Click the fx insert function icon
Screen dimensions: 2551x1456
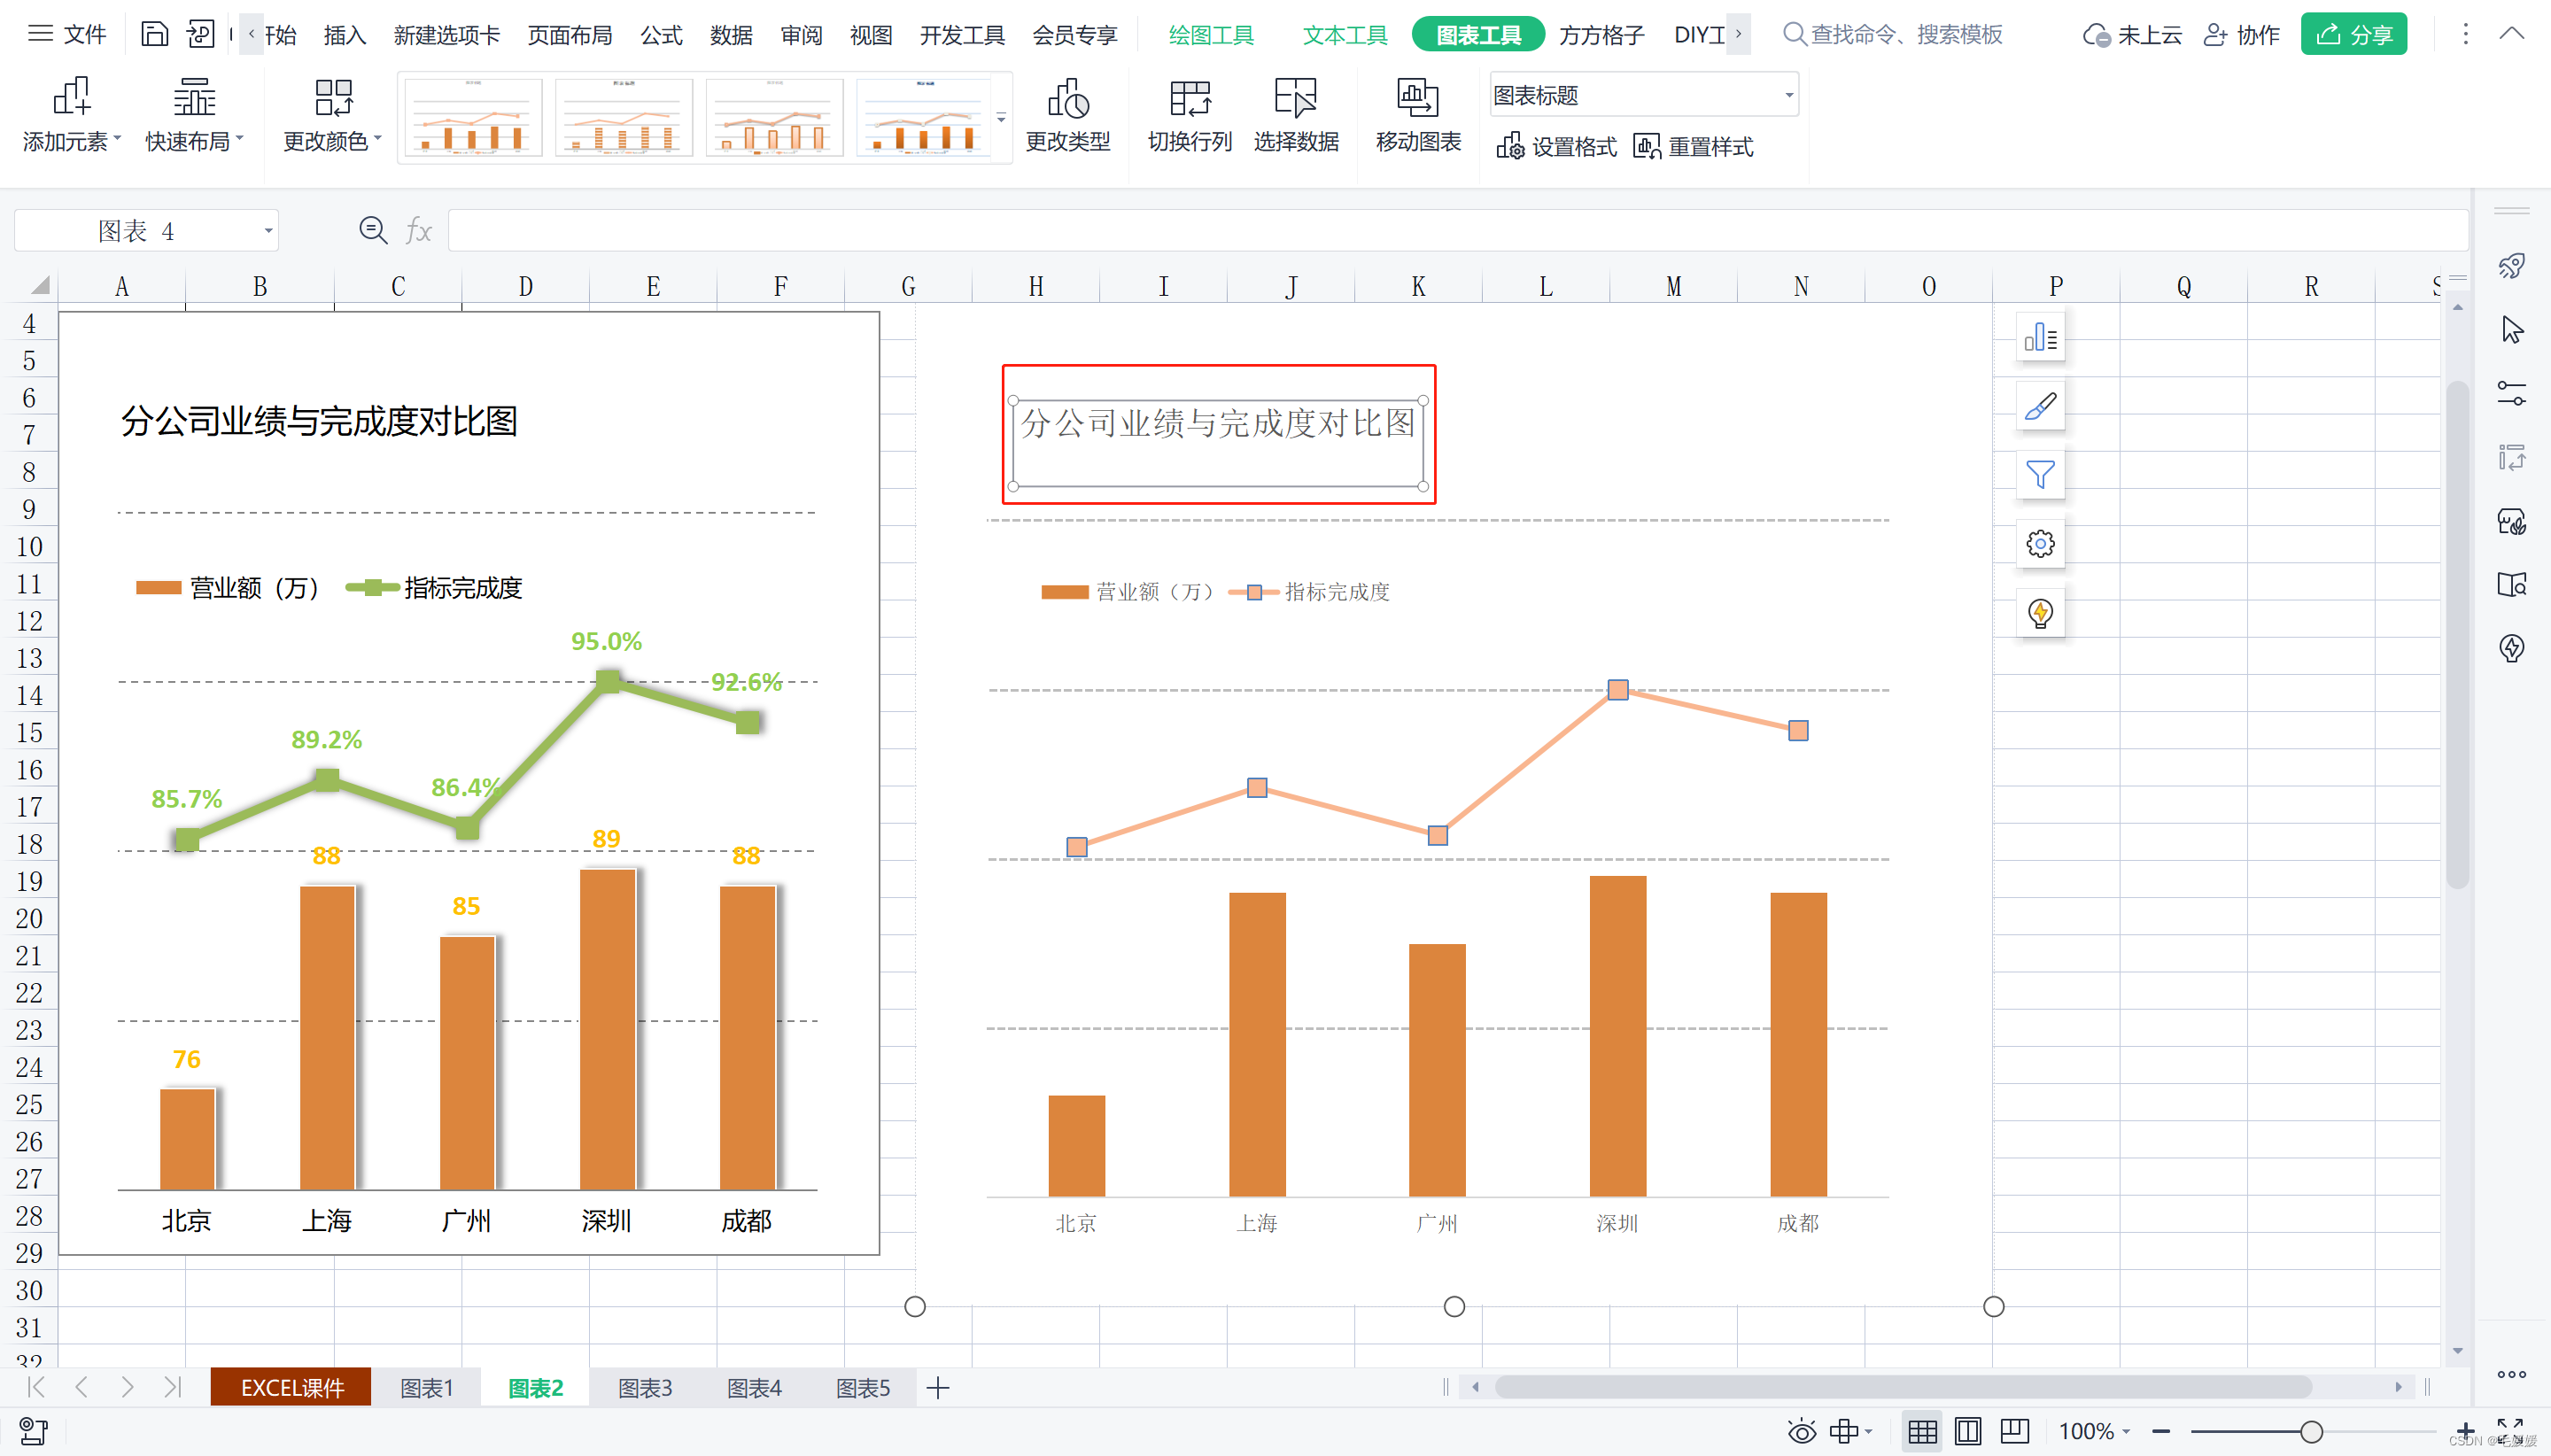418,231
